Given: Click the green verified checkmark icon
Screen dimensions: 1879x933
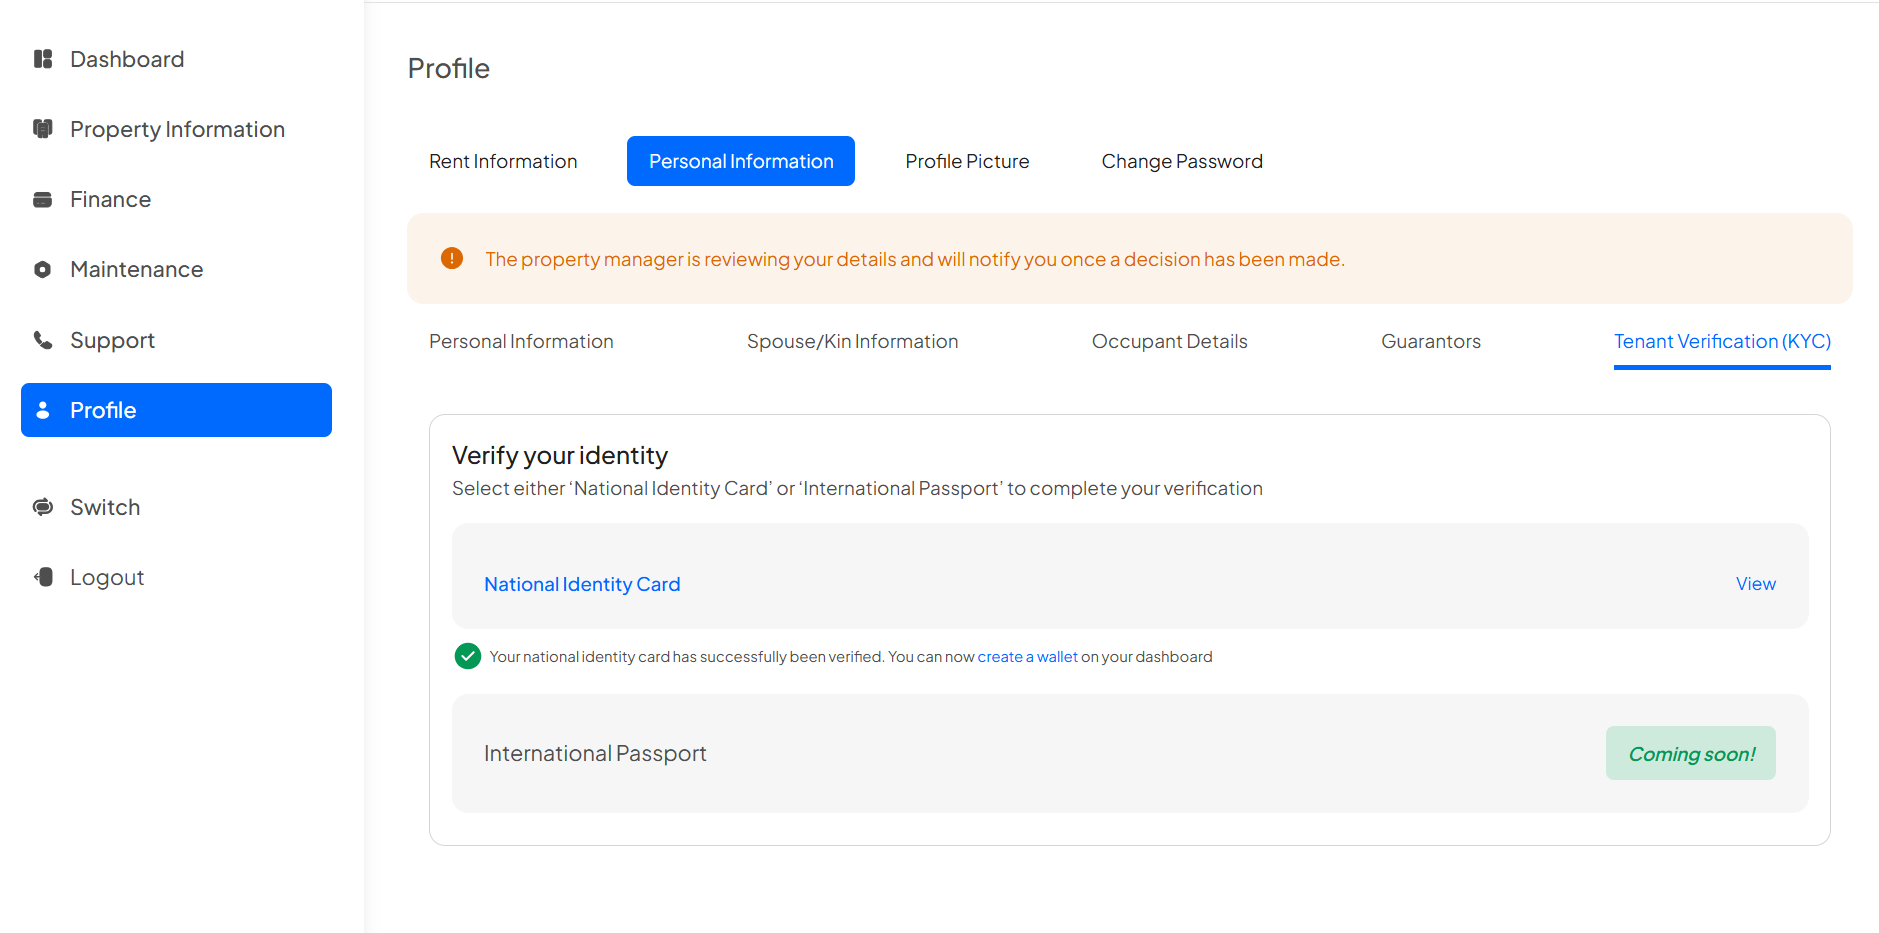Looking at the screenshot, I should pos(467,656).
